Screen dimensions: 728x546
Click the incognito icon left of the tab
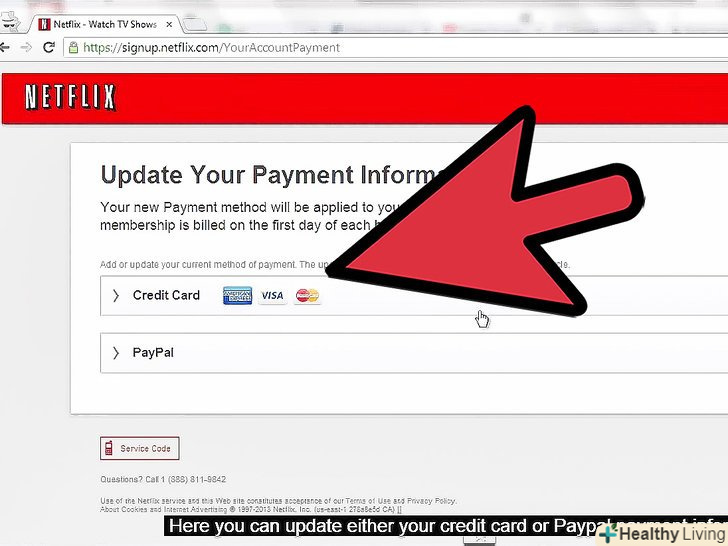(x=9, y=22)
